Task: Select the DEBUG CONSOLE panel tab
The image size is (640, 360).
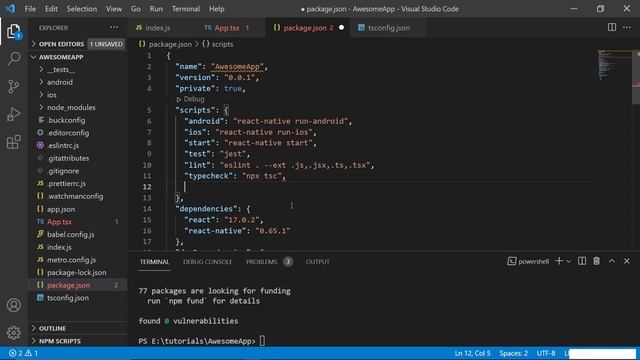Action: tap(207, 262)
